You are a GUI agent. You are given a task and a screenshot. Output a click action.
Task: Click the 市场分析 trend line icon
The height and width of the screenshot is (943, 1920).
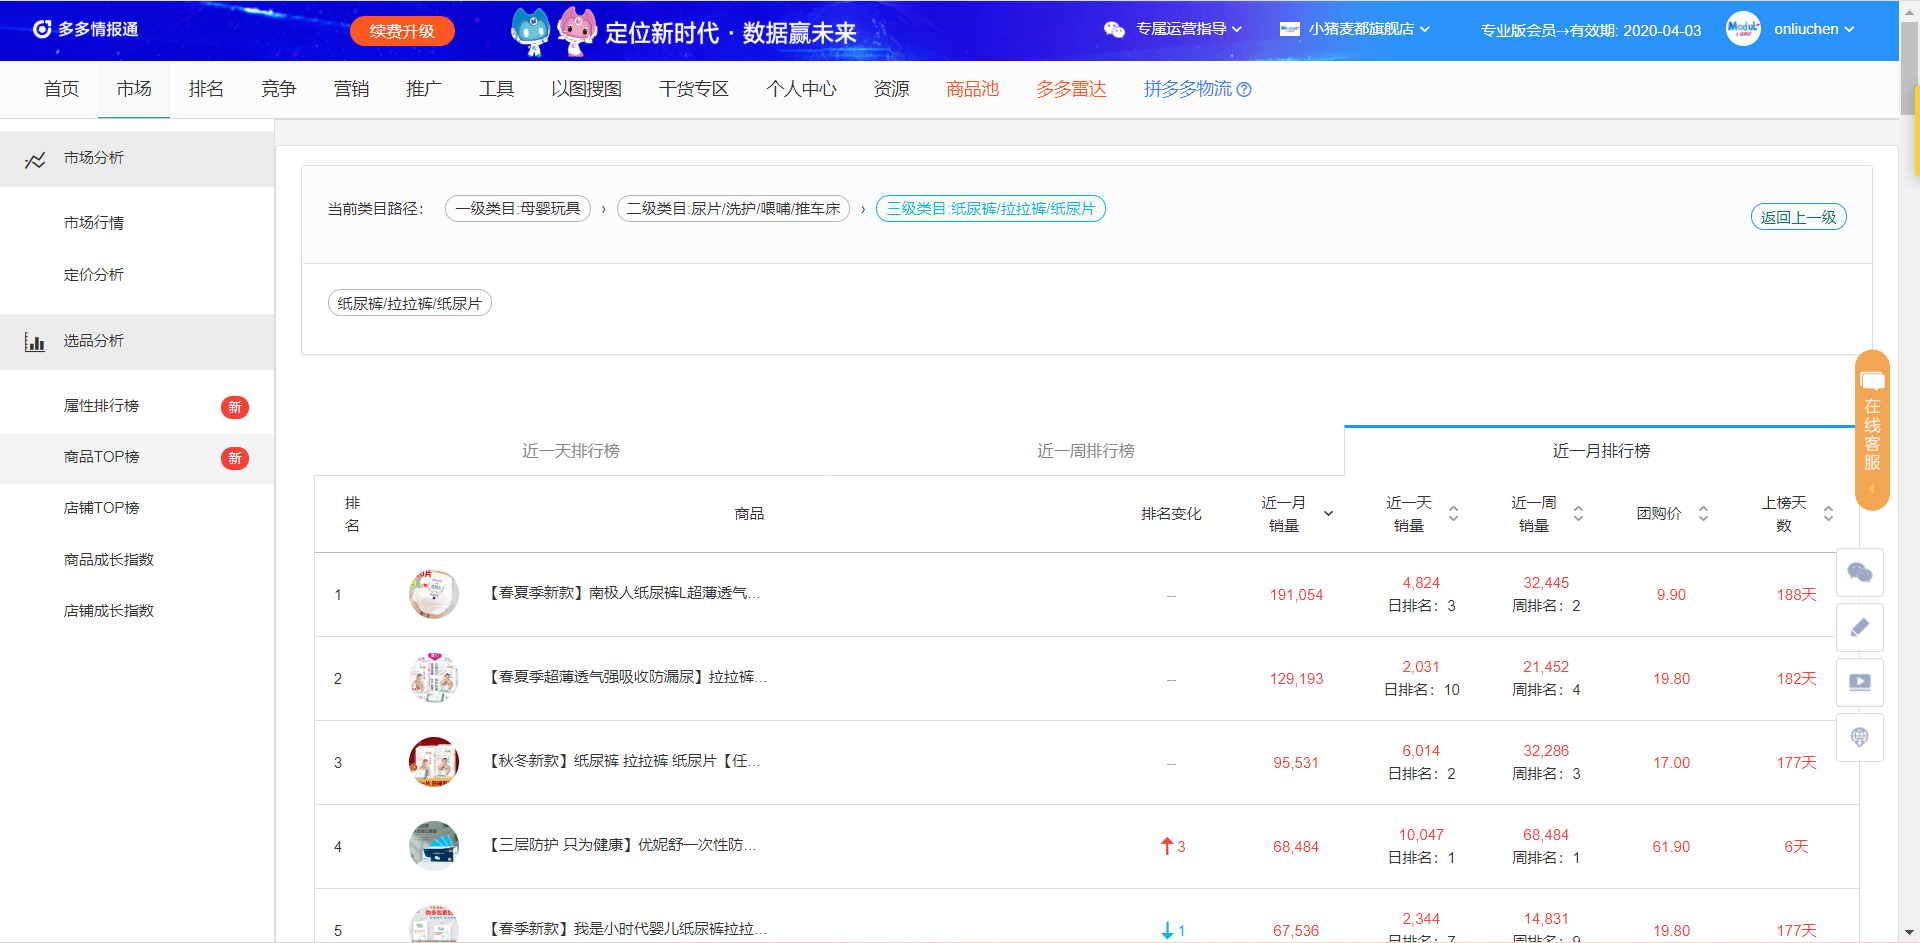(x=35, y=159)
